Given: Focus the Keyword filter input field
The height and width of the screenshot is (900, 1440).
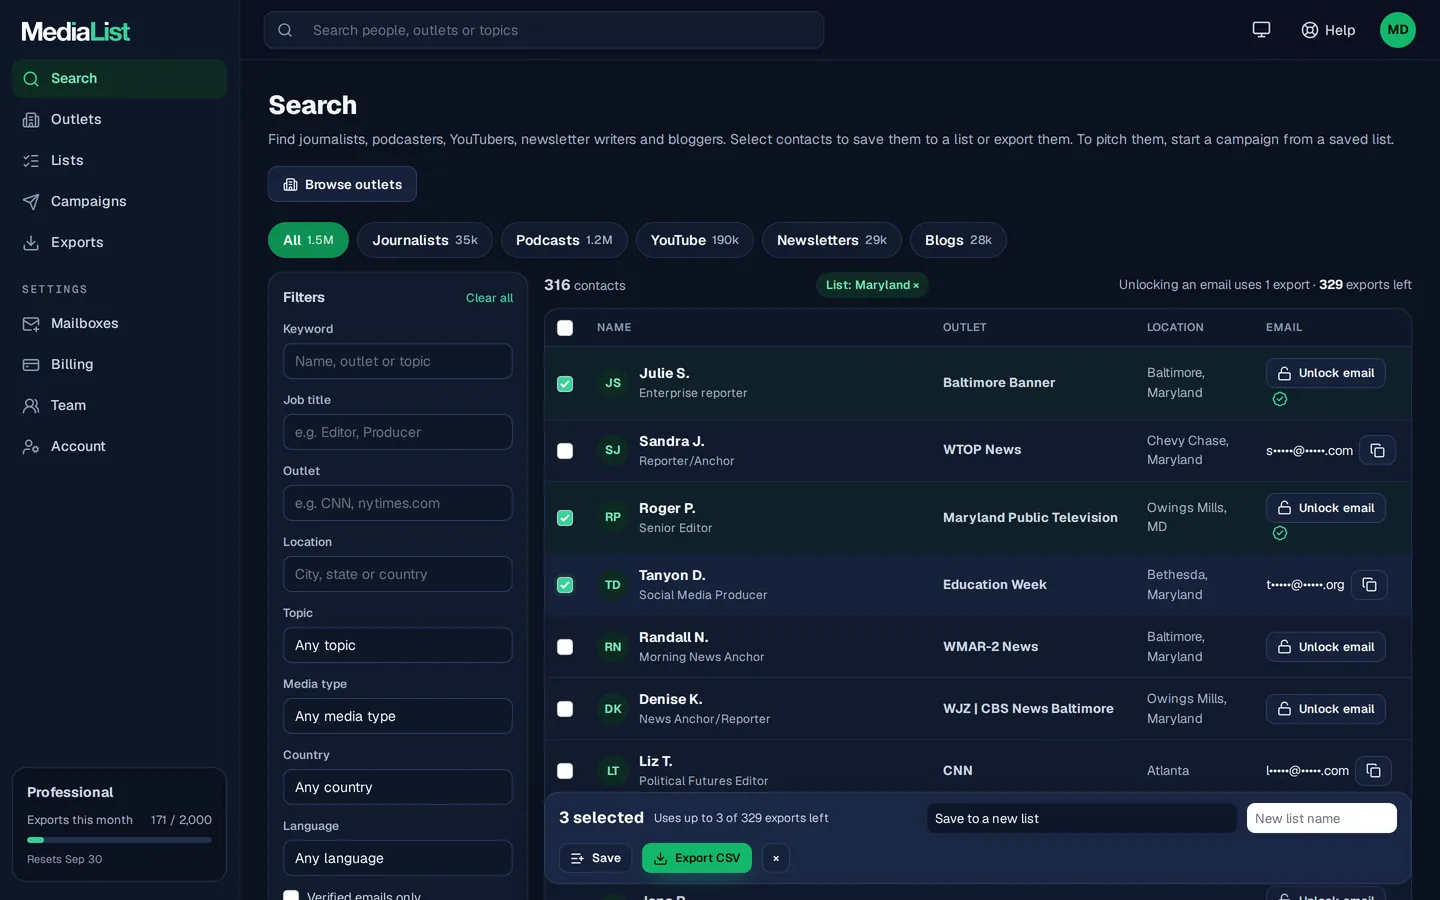Looking at the screenshot, I should 398,361.
